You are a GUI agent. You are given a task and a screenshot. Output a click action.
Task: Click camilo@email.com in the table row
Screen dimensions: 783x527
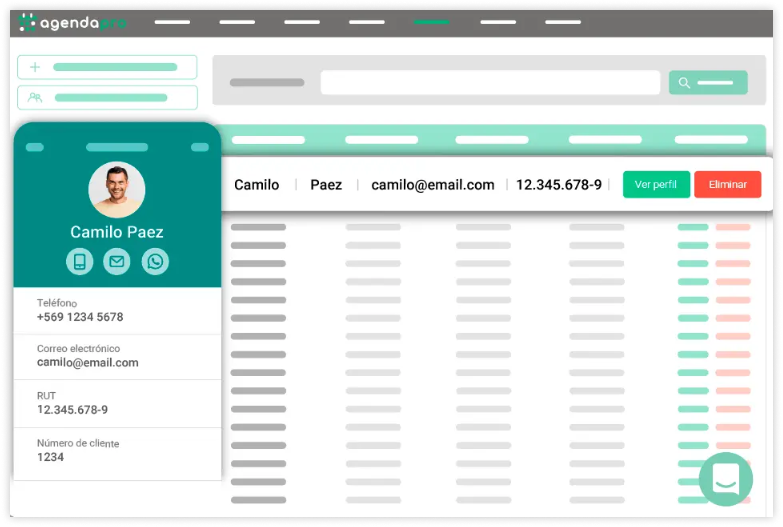coord(433,185)
